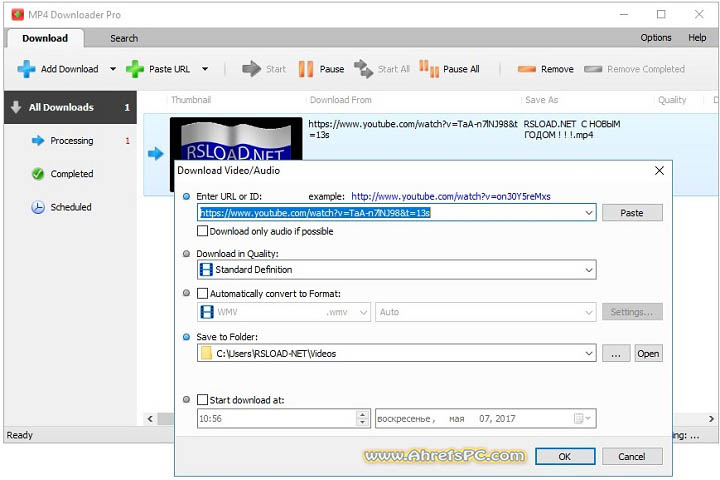Click the All Downloads down-arrow icon
Screen dimensions: 720x480
click(x=16, y=107)
